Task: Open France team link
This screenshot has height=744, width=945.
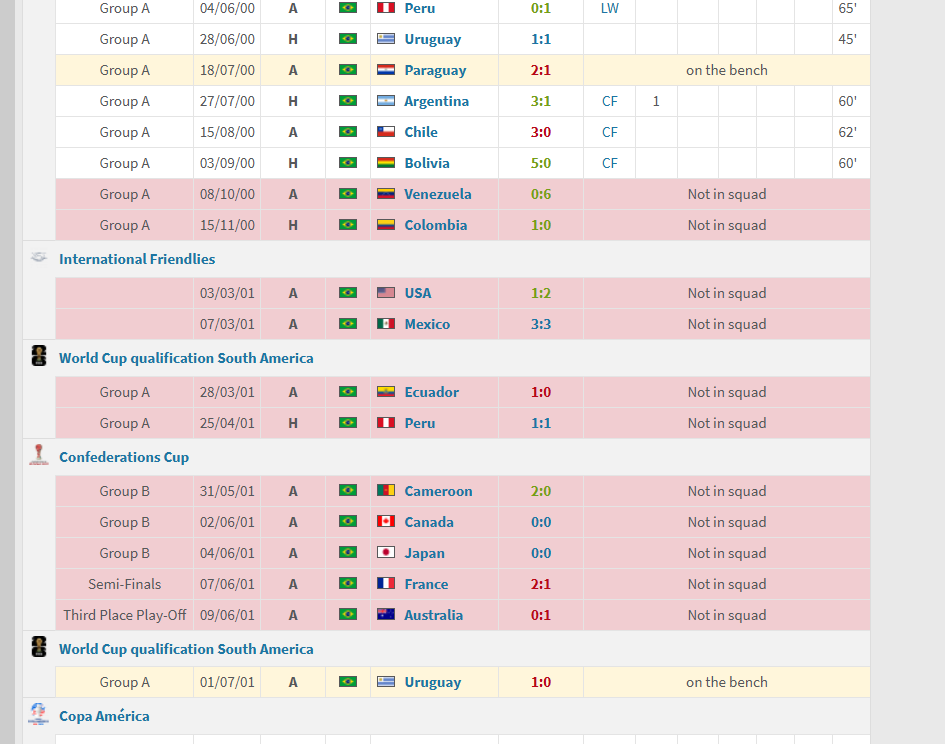Action: 426,584
